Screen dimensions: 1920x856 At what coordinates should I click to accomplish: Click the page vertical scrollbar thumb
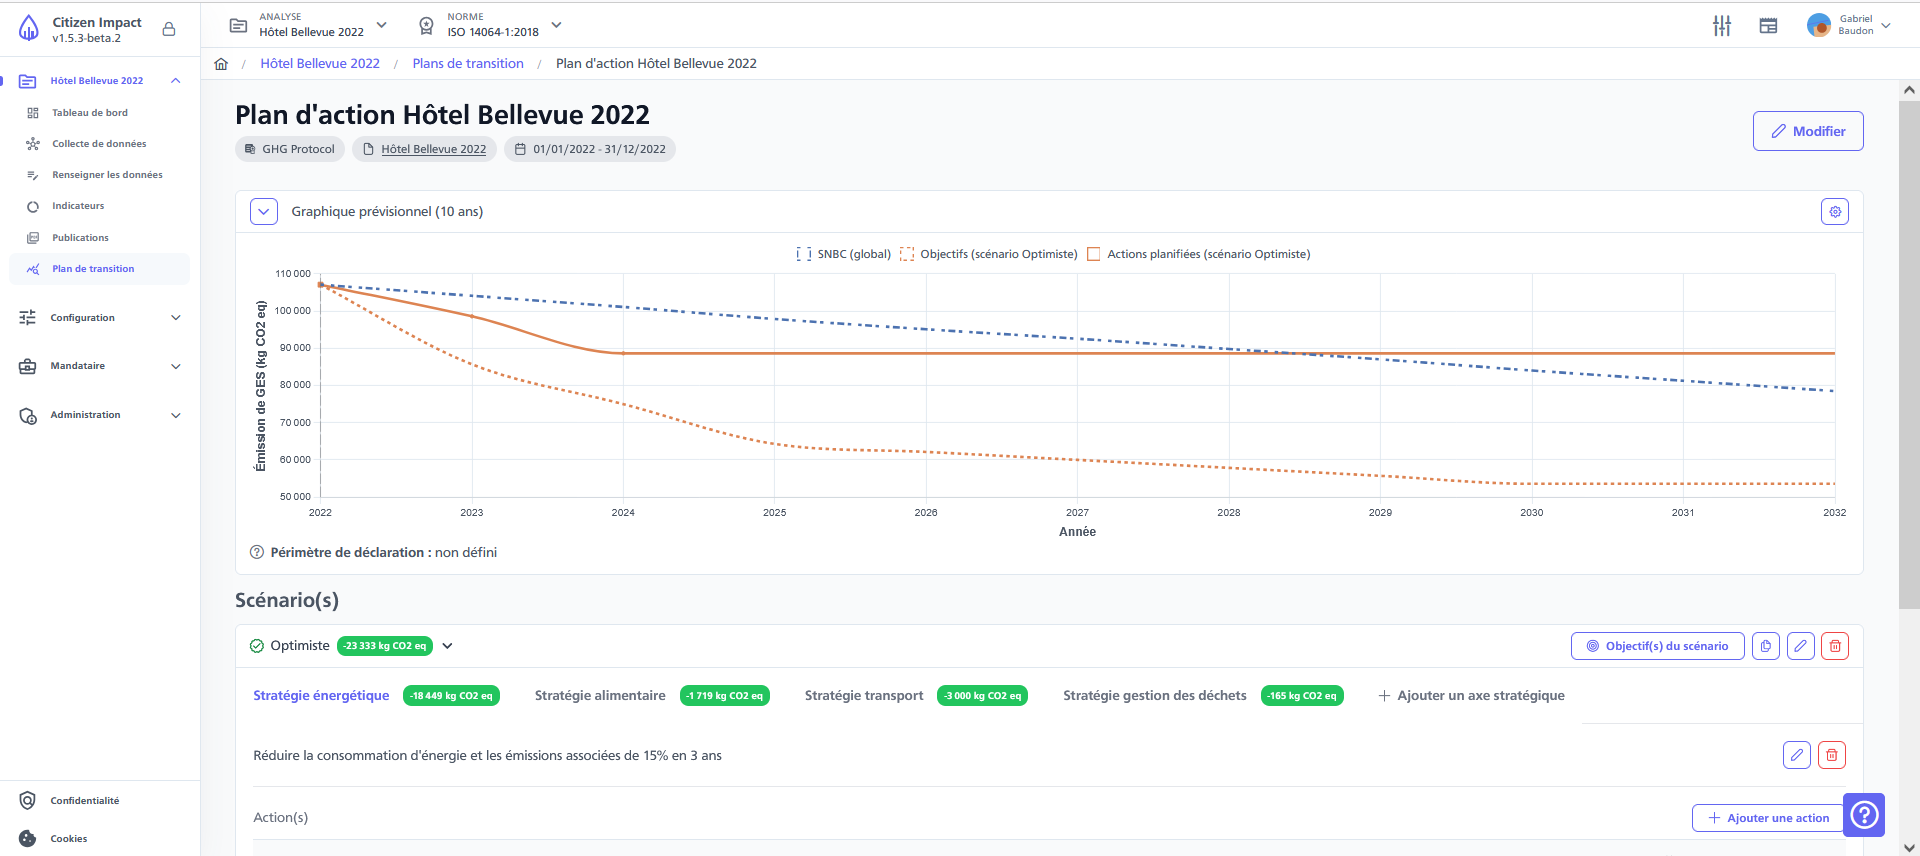[x=1909, y=354]
